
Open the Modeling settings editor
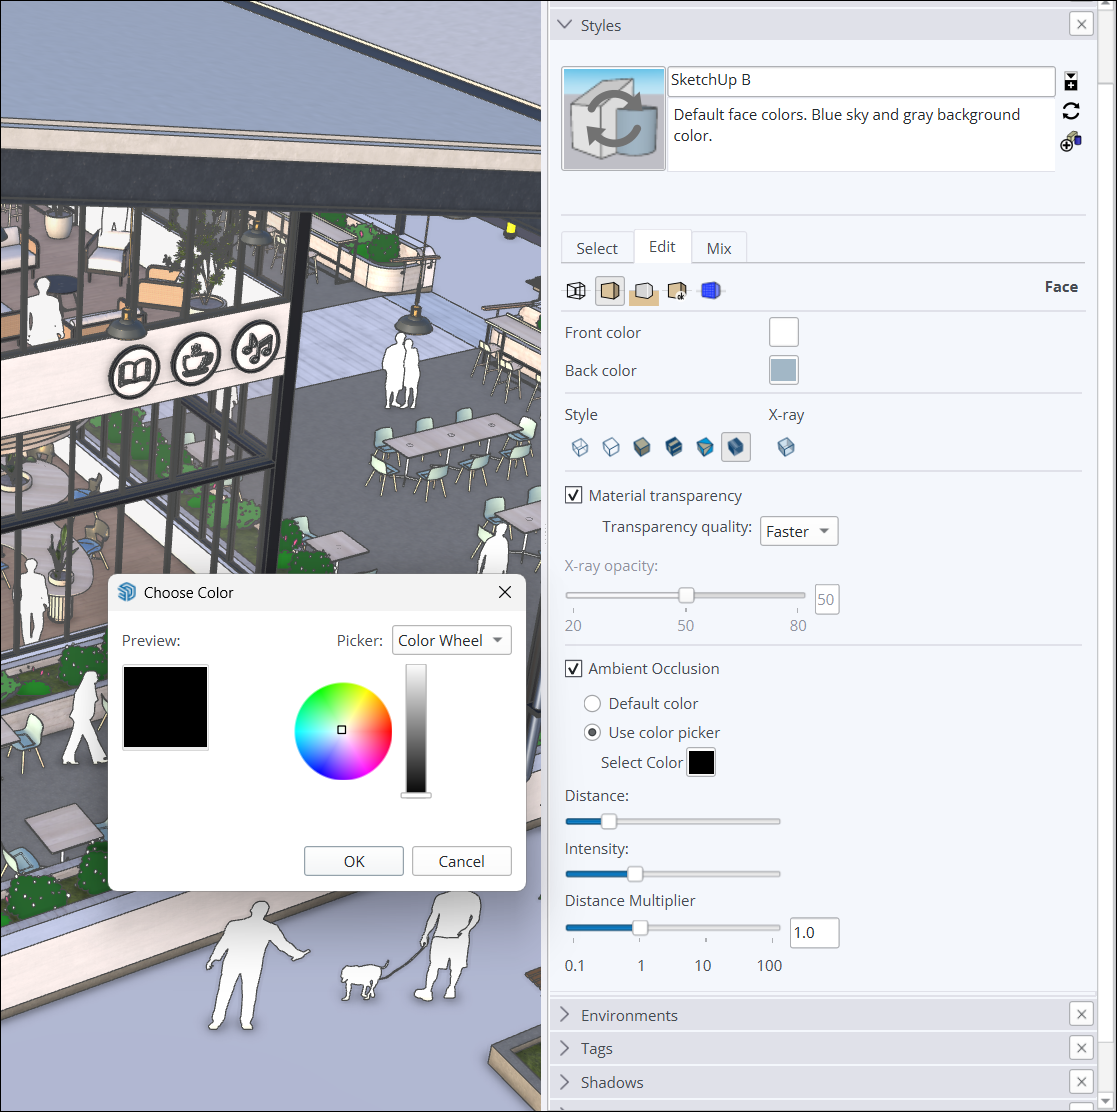coord(710,290)
